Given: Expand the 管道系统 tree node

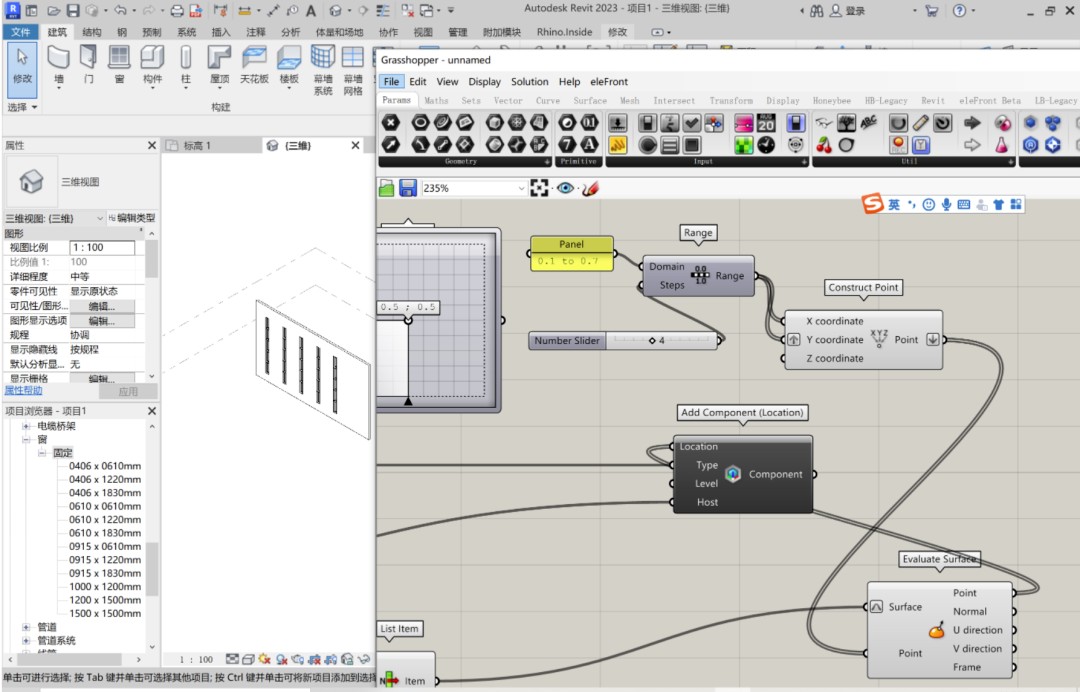Looking at the screenshot, I should [x=26, y=640].
